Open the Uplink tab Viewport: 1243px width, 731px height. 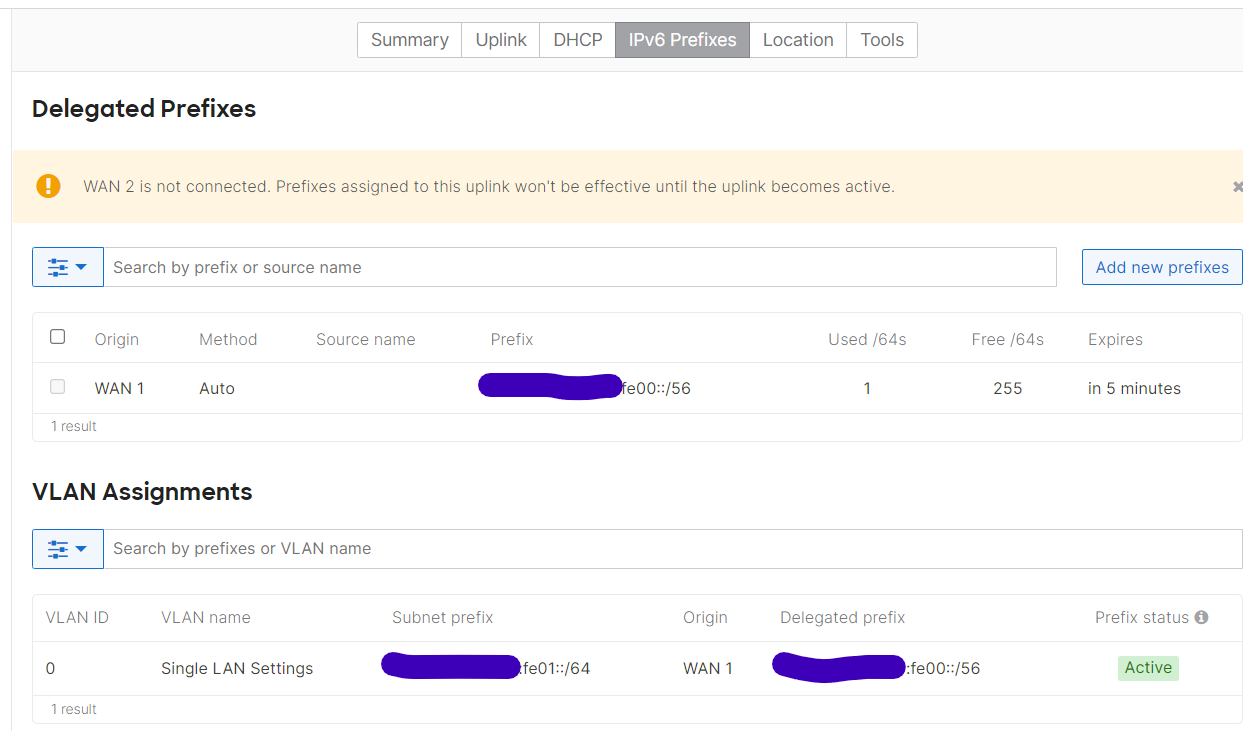(501, 40)
